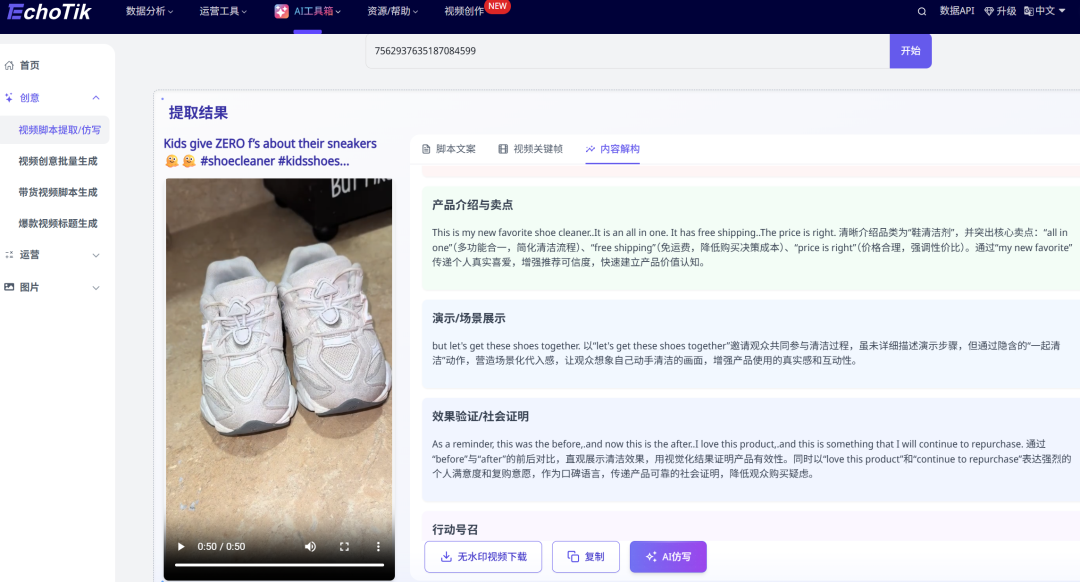1080x582 pixels.
Task: Collapse the 创意 sidebar section
Action: (x=96, y=97)
